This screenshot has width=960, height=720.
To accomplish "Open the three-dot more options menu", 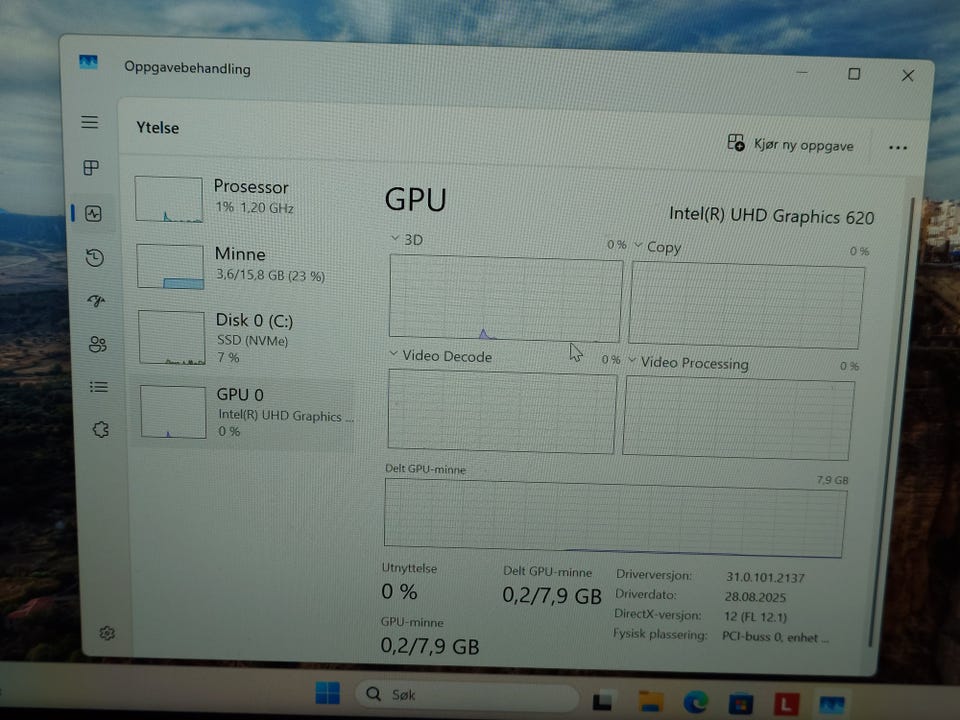I will tap(898, 148).
